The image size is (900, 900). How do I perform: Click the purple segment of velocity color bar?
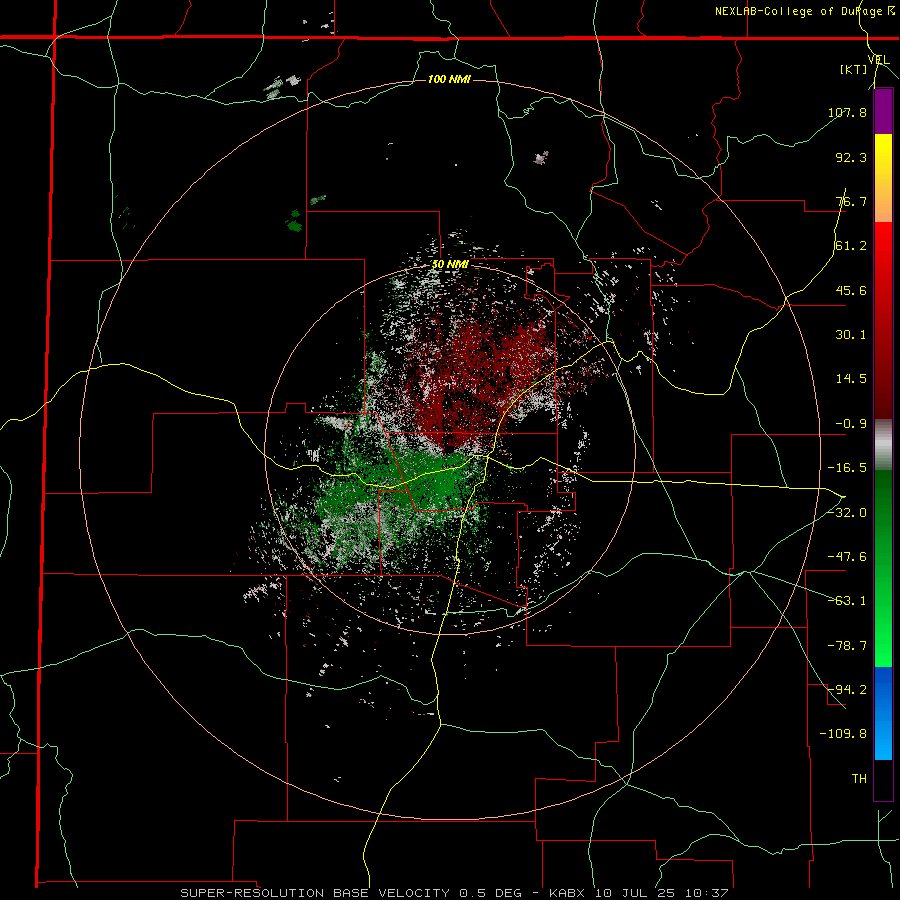(883, 111)
